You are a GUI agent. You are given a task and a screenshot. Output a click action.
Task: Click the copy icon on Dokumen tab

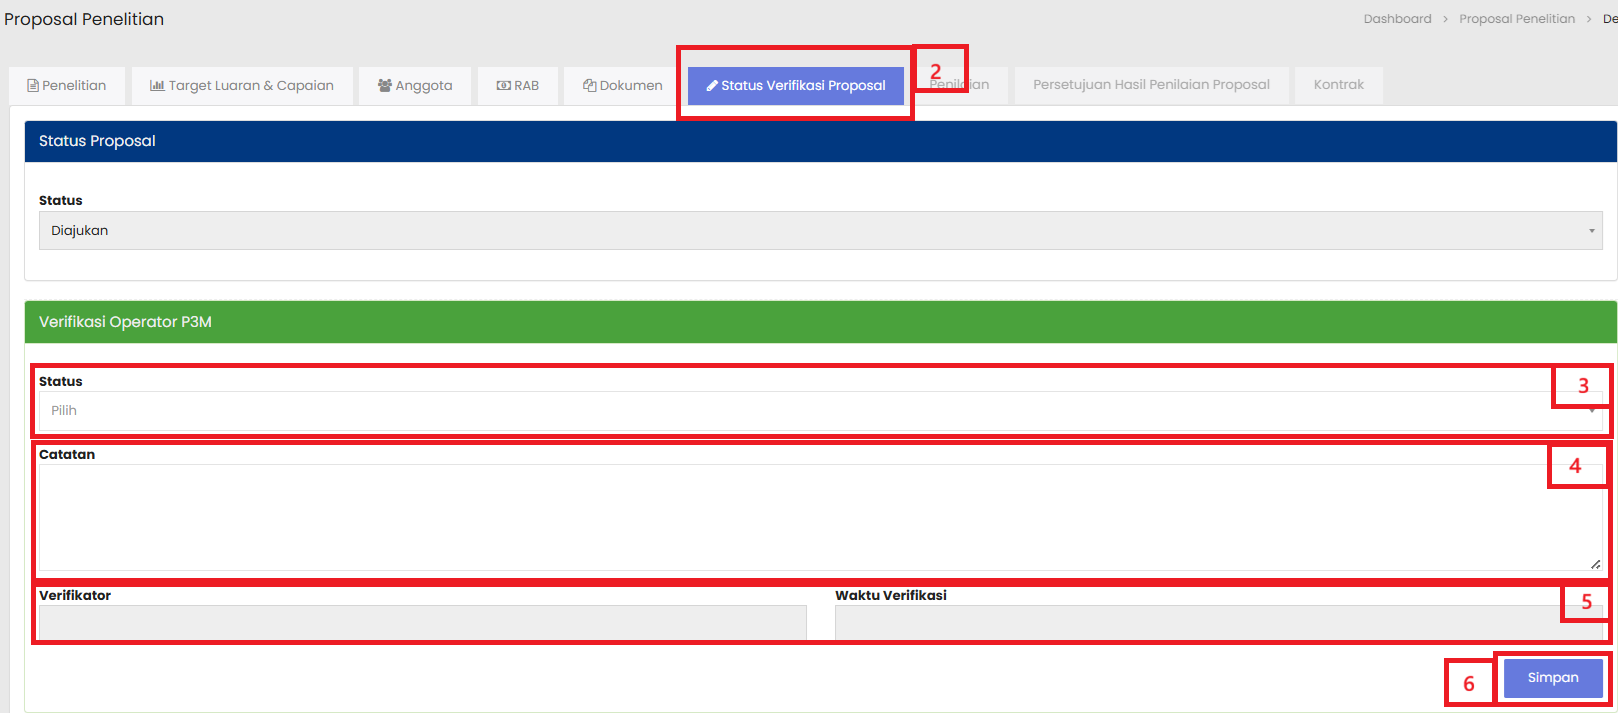pyautogui.click(x=589, y=86)
